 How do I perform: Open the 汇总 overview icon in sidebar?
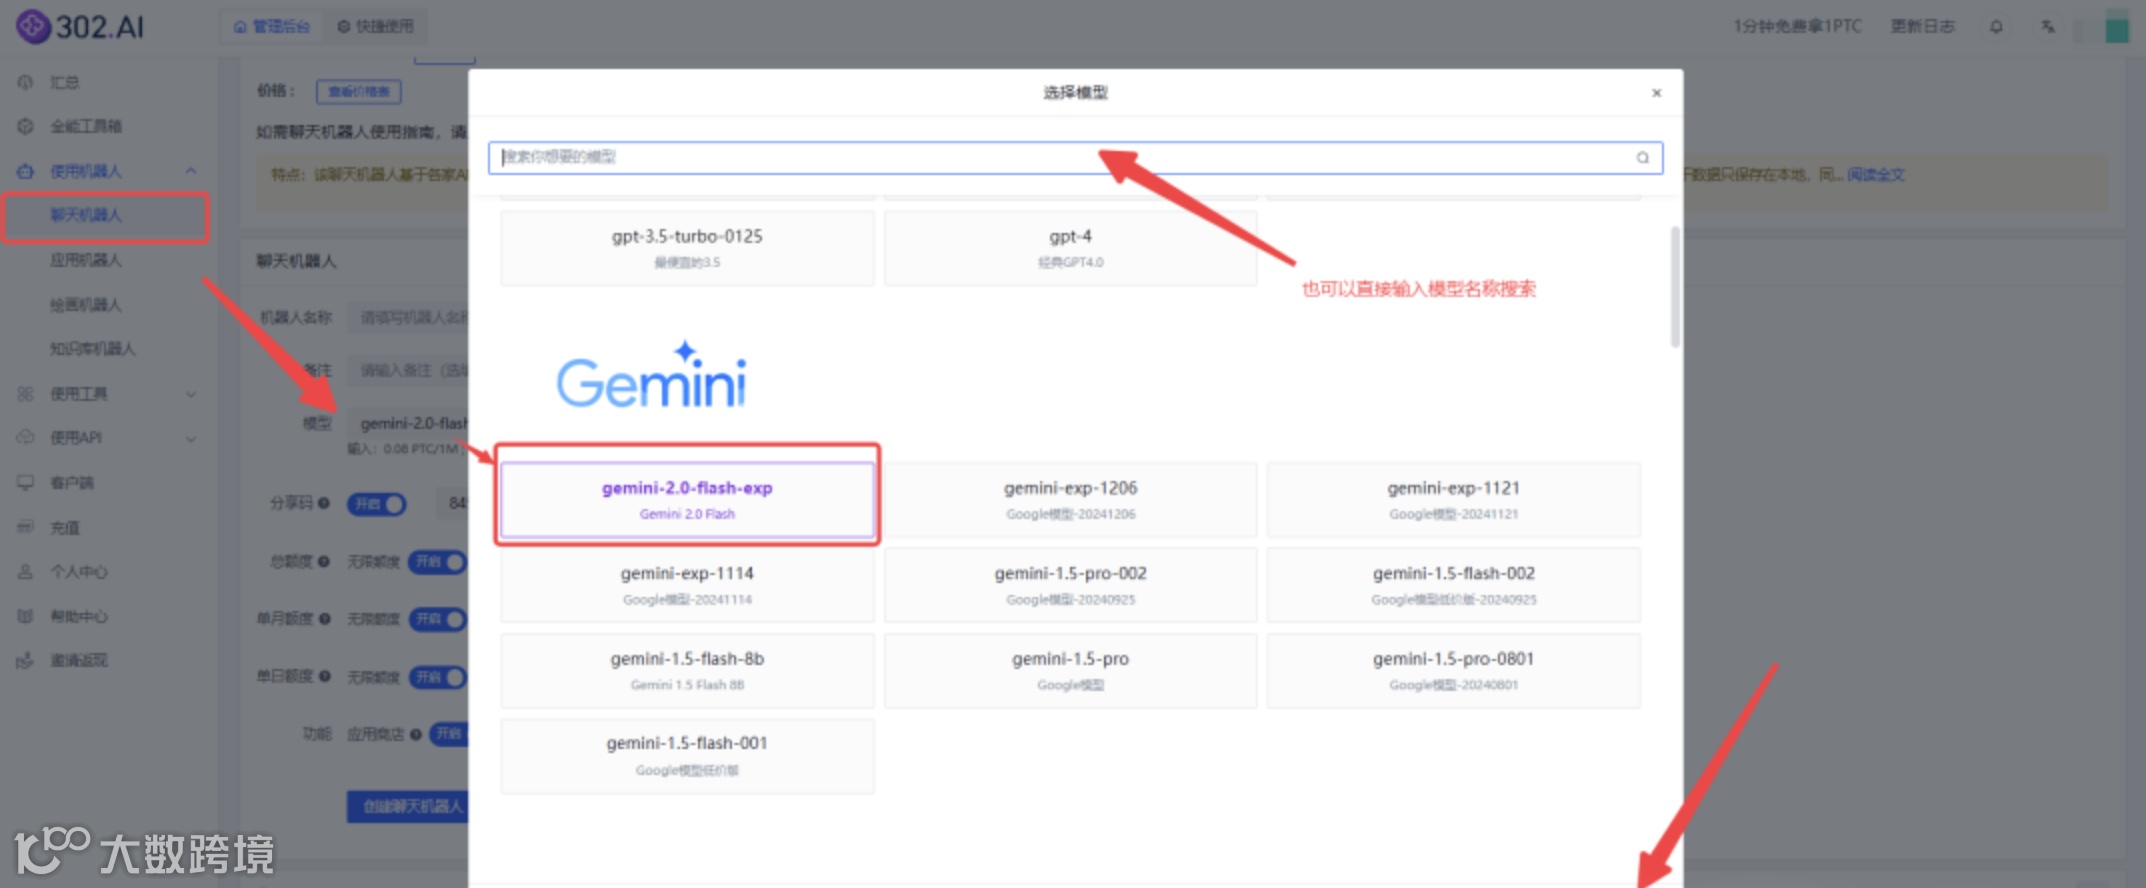point(26,82)
